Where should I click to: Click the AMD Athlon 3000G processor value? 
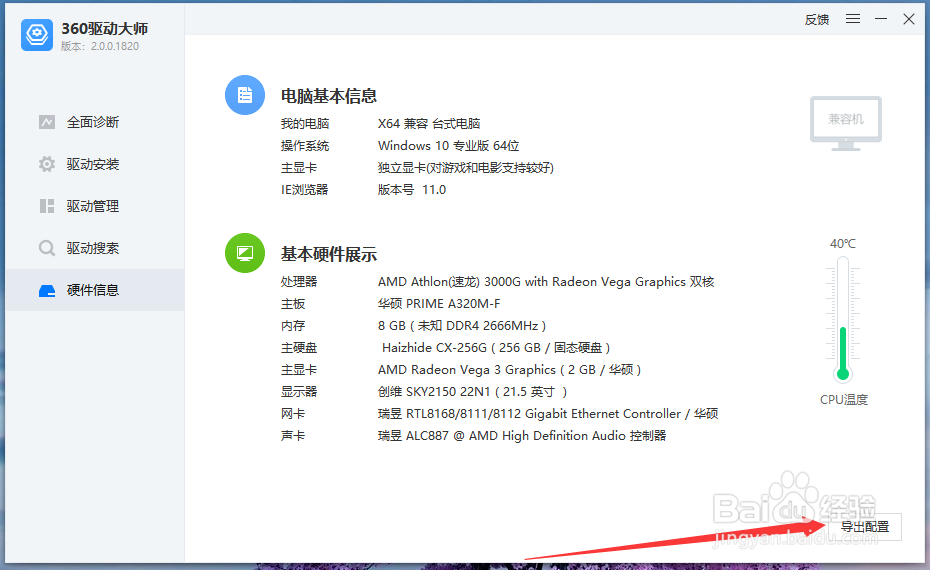coord(546,282)
